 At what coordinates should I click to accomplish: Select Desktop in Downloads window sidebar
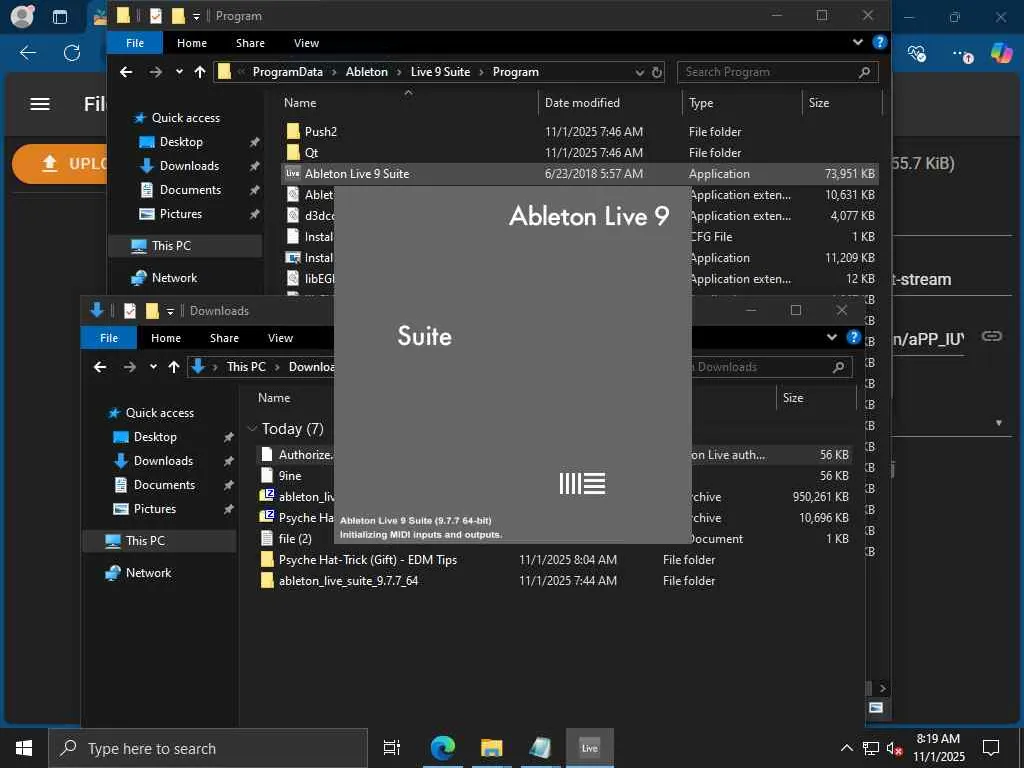155,437
